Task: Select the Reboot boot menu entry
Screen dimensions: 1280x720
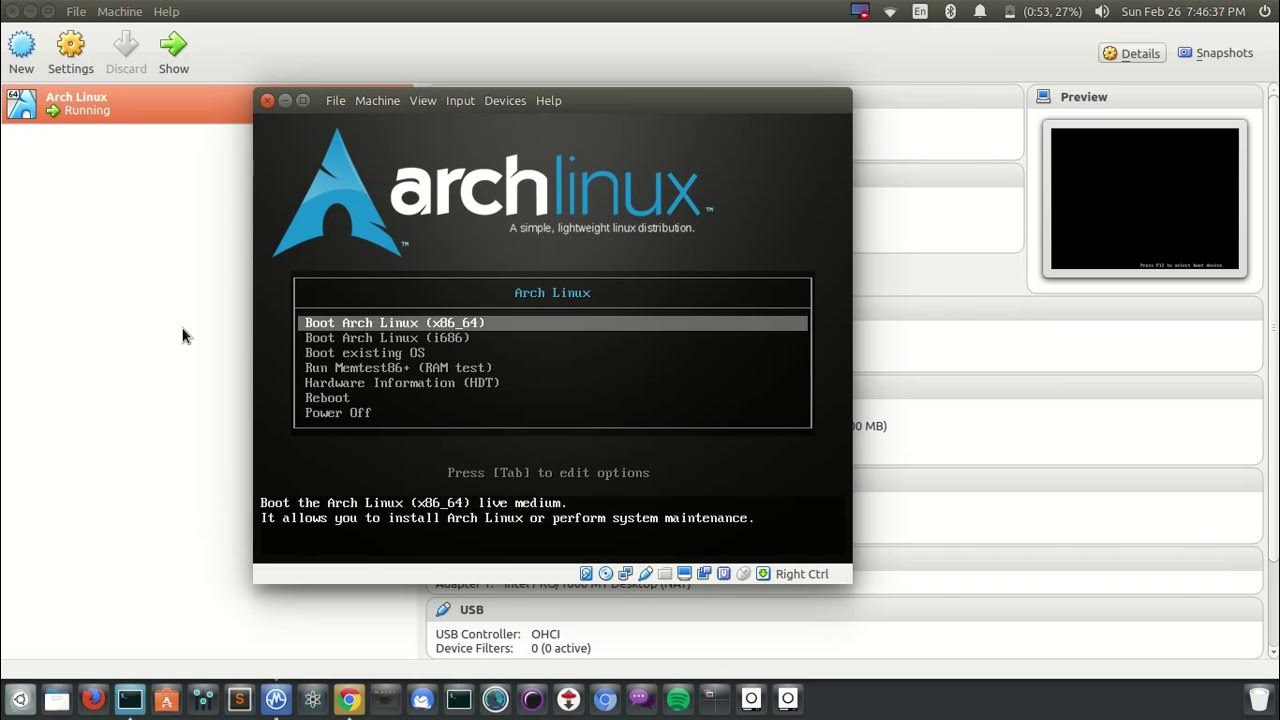Action: [327, 398]
